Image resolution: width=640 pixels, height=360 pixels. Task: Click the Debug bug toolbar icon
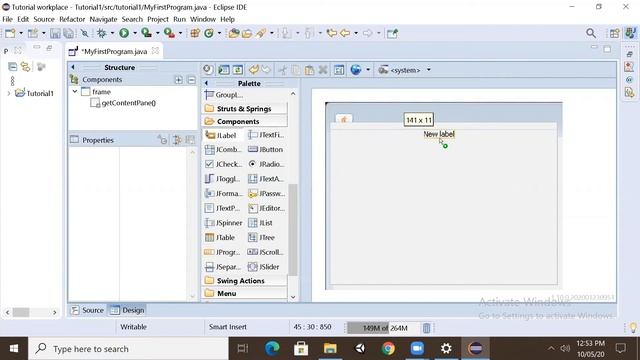(101, 33)
